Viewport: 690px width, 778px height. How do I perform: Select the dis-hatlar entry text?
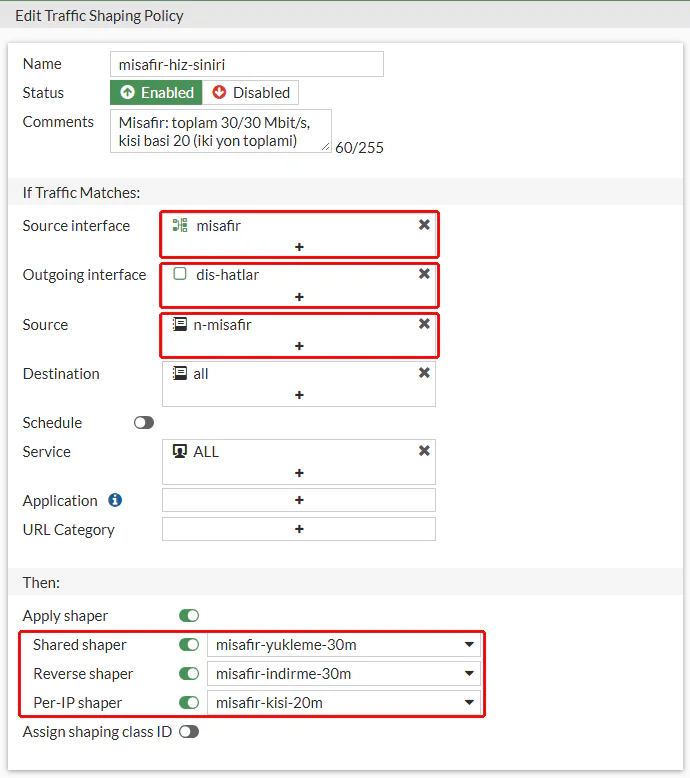tap(227, 274)
